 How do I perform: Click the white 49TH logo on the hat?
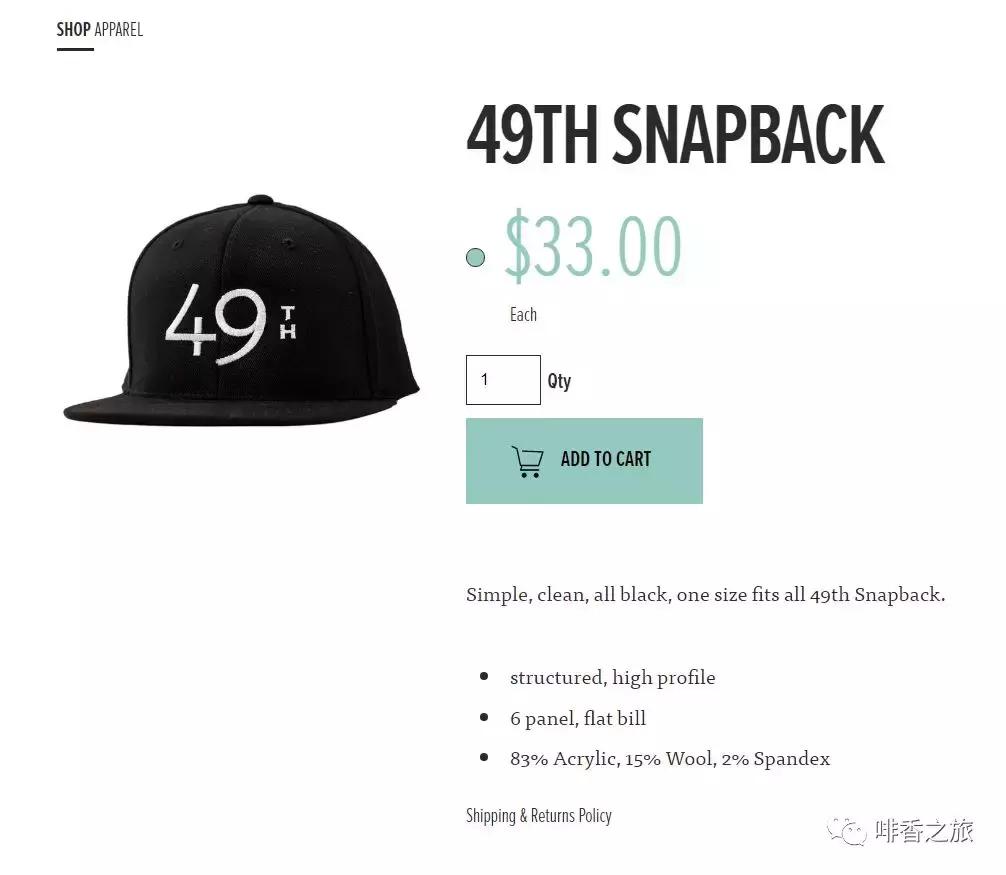coord(230,322)
